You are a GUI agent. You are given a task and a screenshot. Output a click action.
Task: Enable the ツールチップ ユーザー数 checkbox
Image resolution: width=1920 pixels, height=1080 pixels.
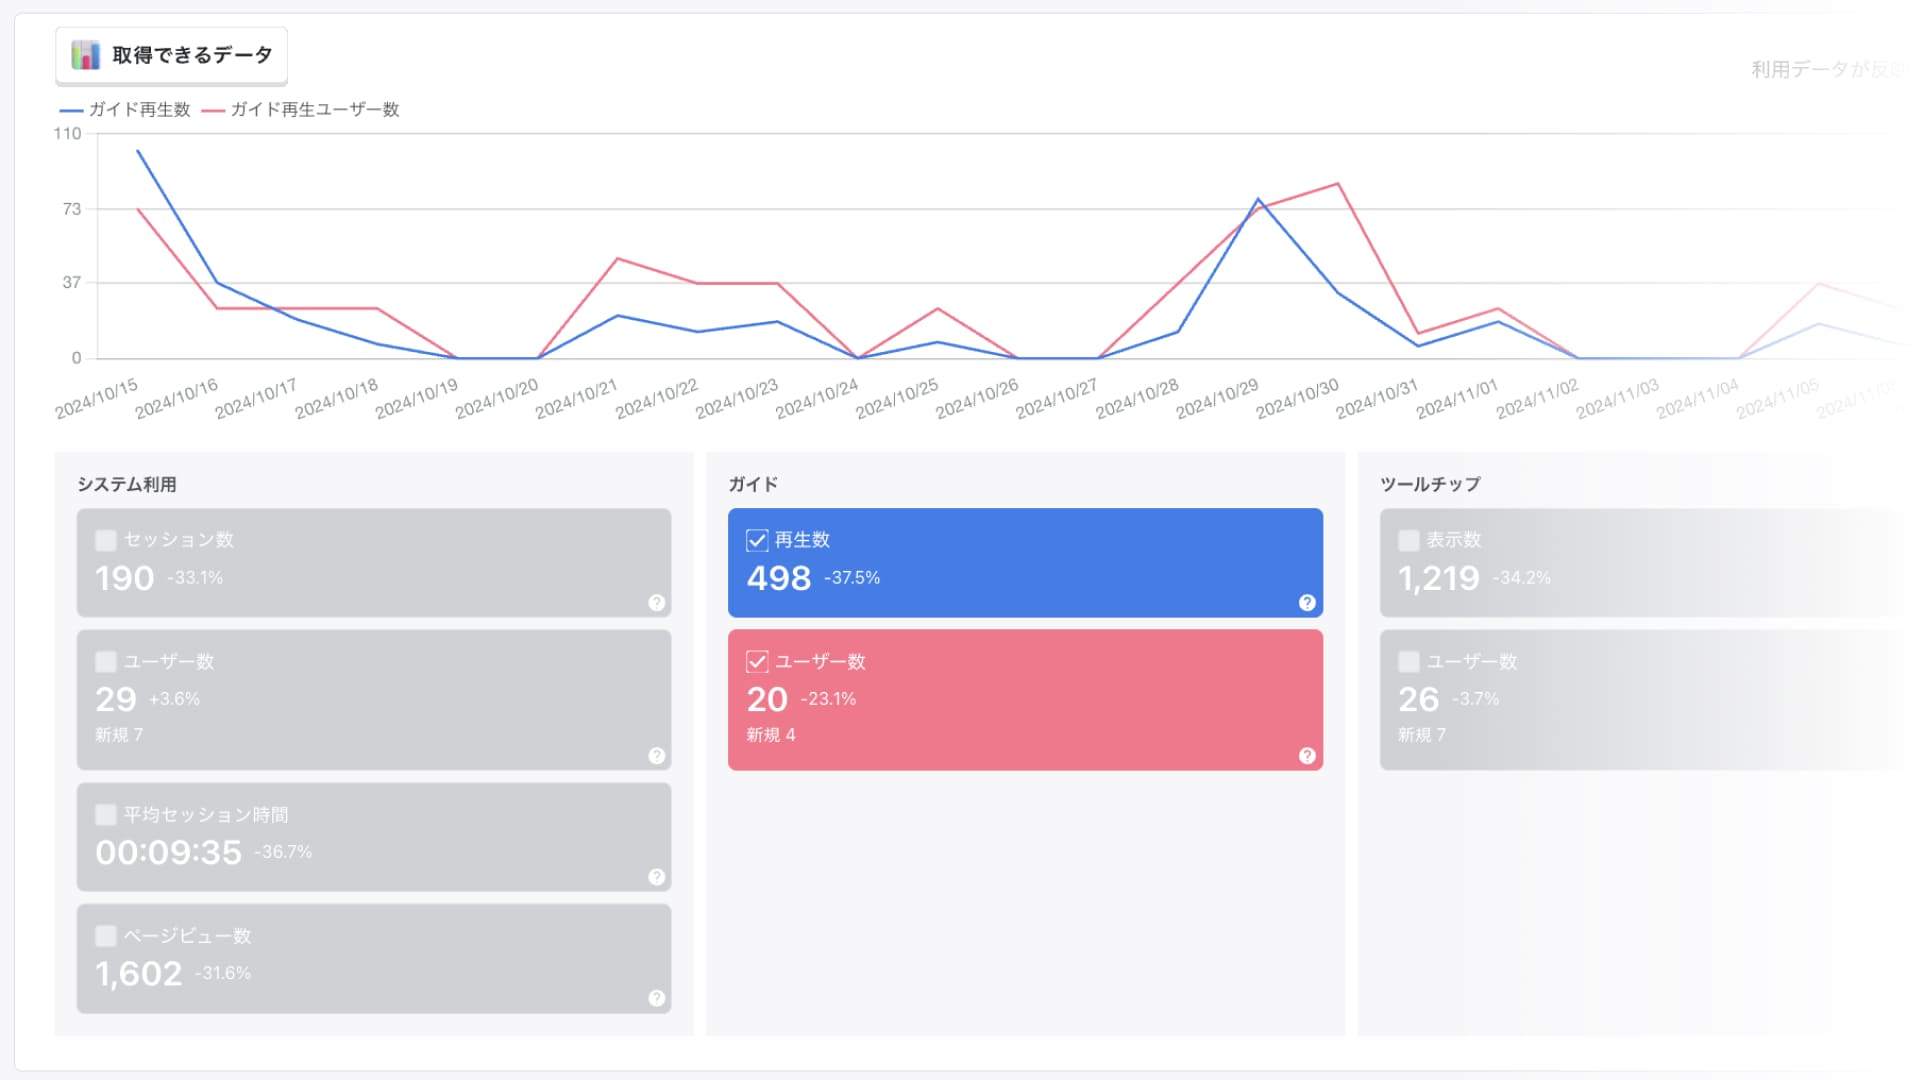coord(1408,661)
